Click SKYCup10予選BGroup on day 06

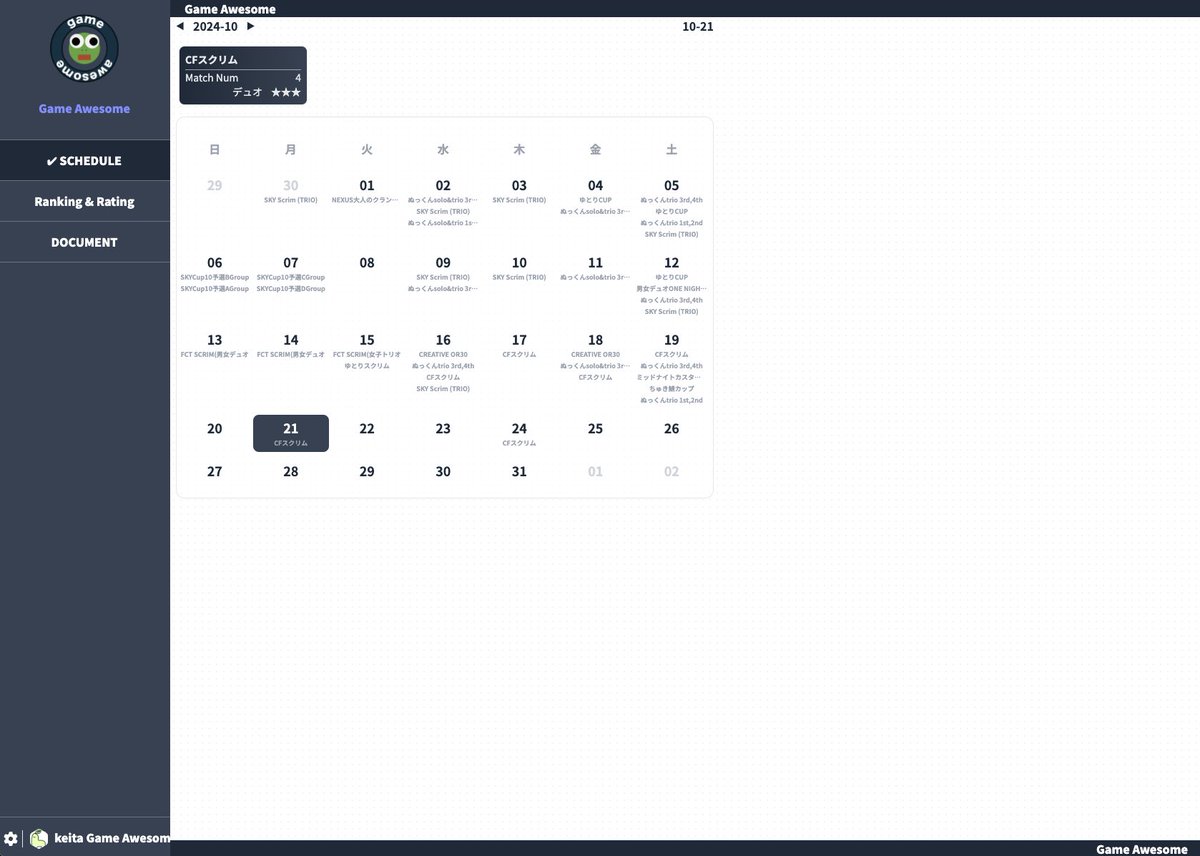pyautogui.click(x=215, y=277)
